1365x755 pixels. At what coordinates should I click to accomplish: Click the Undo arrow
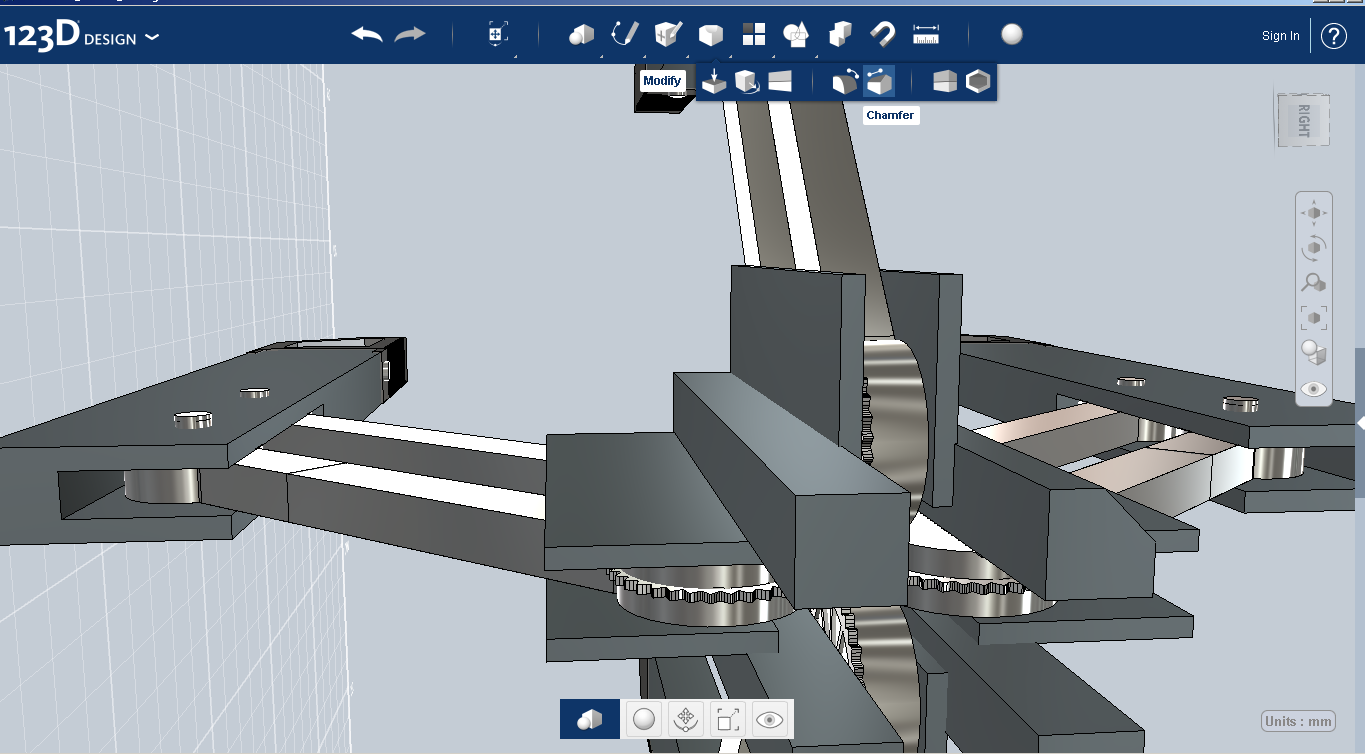(367, 35)
